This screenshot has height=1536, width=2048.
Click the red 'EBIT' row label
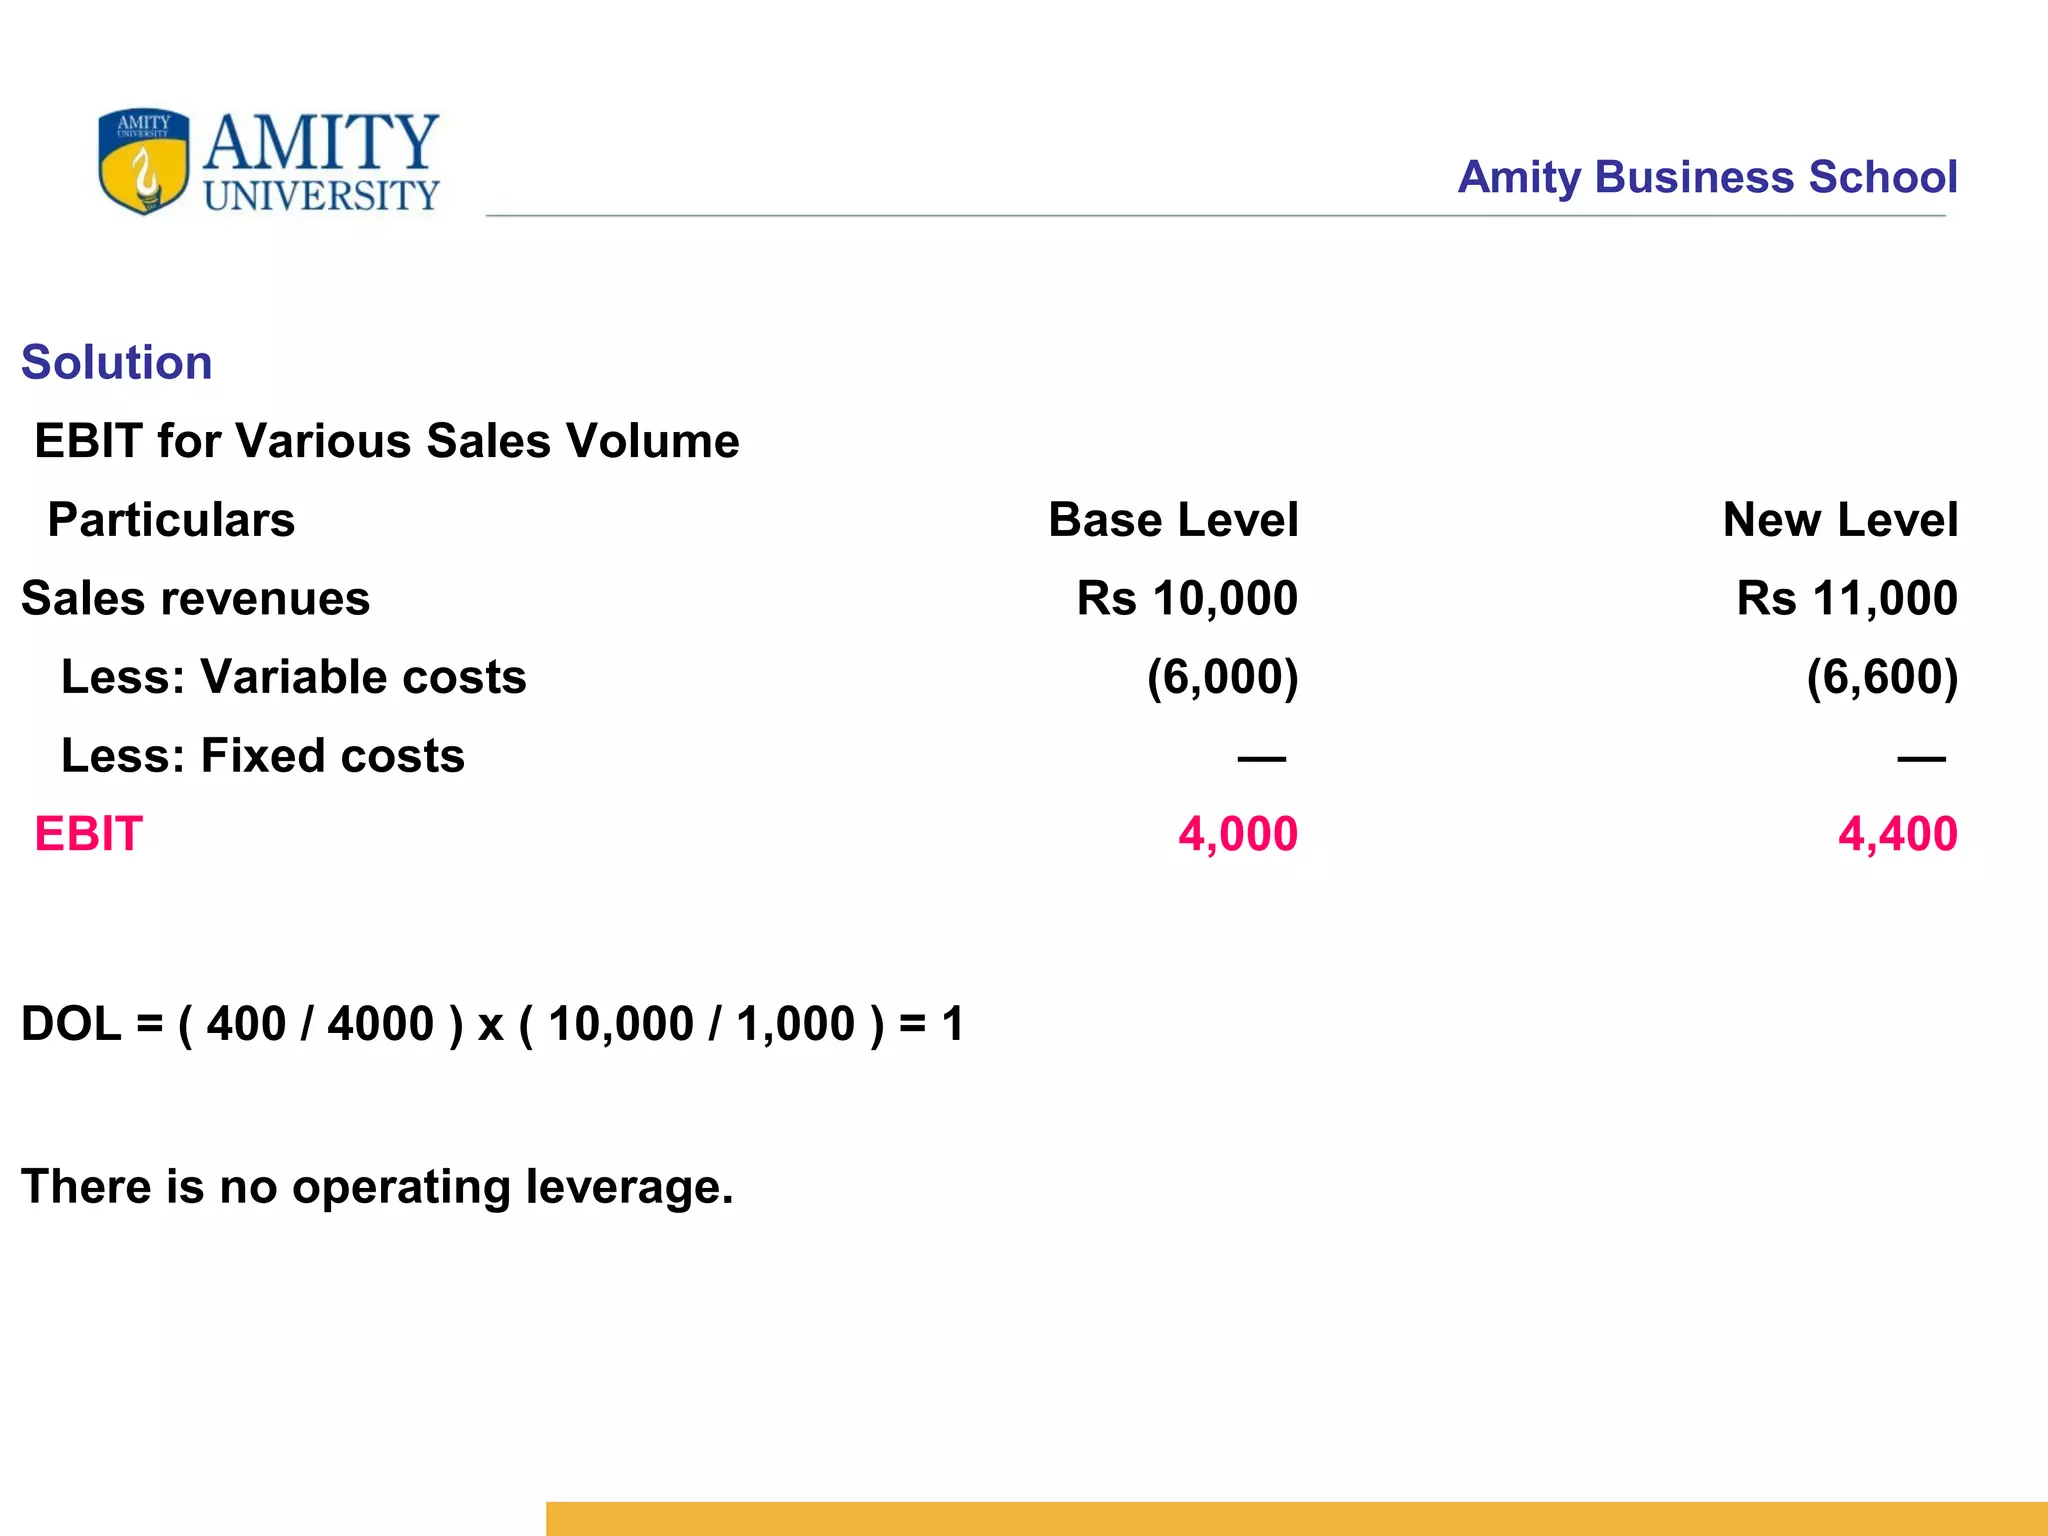[89, 834]
